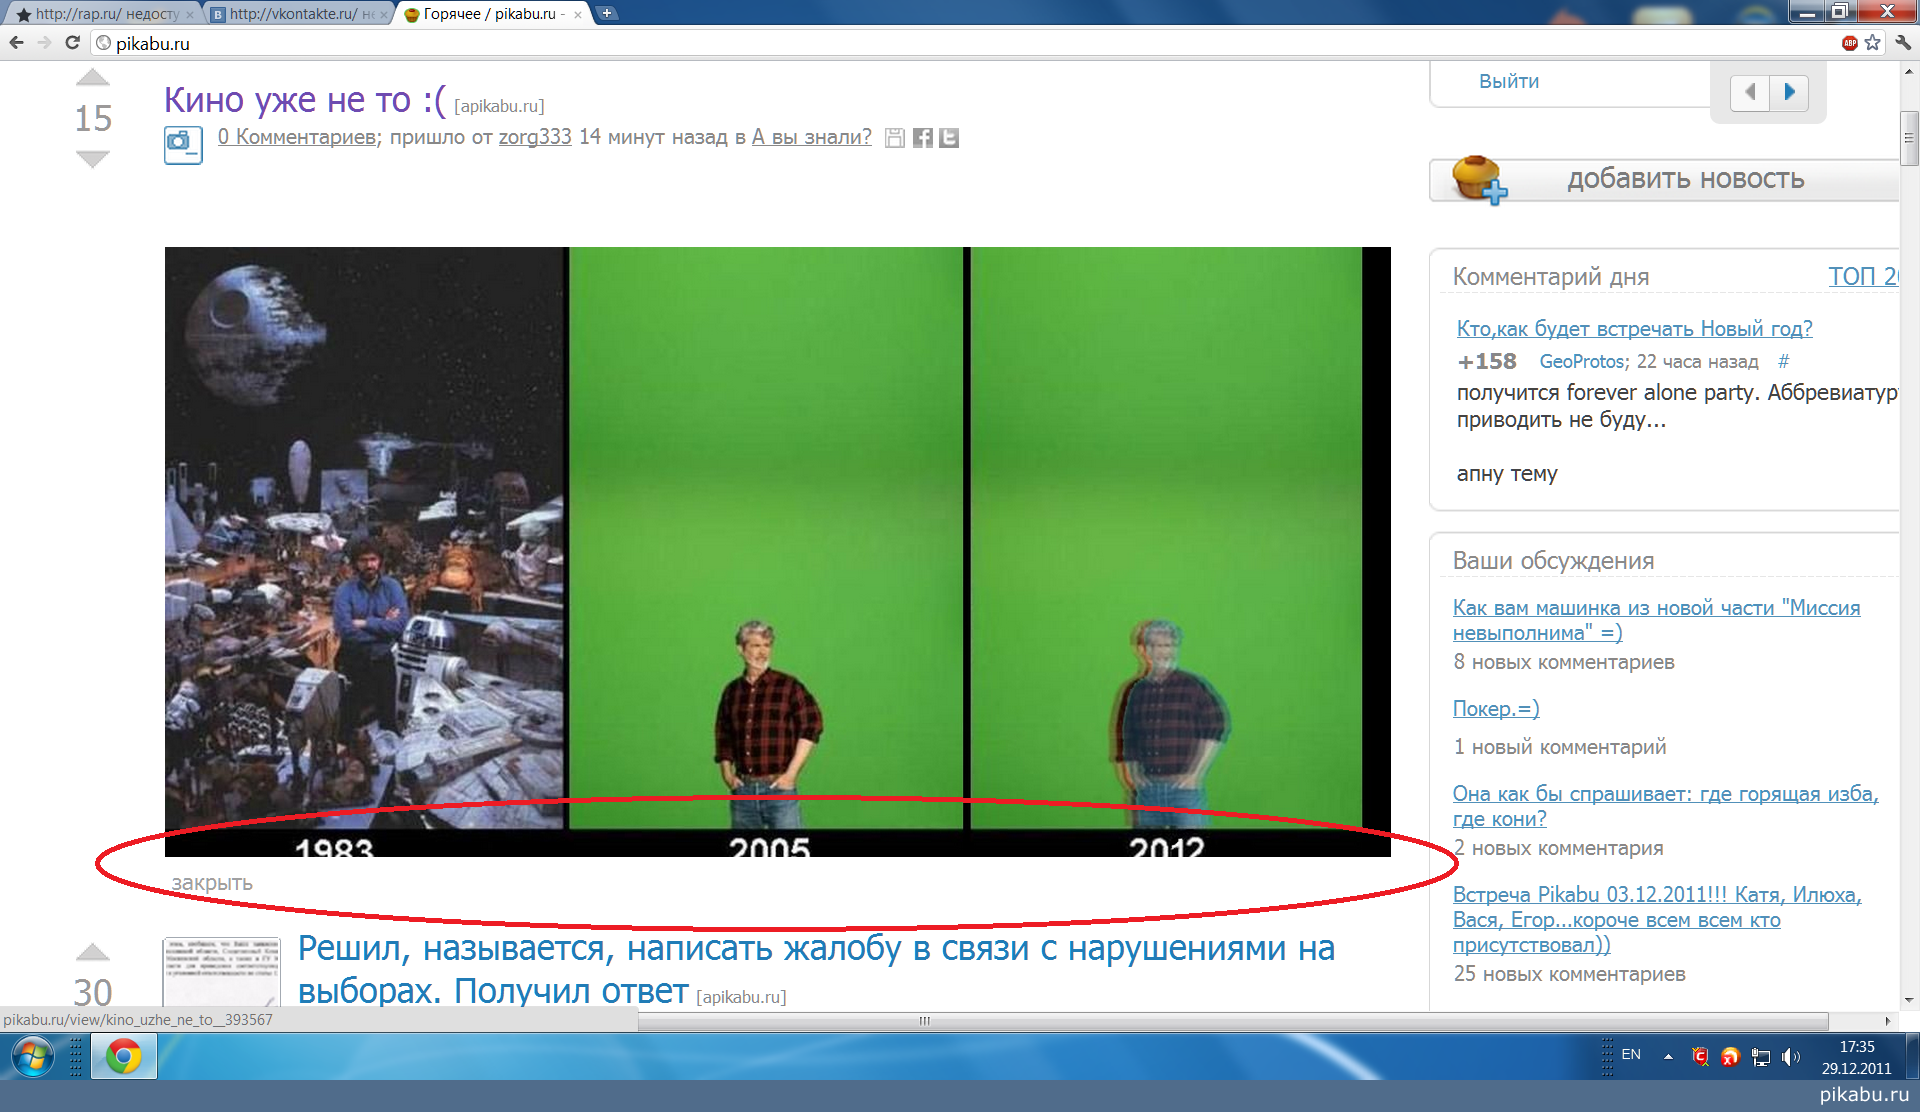Click 'закрыть' below the image
The image size is (1920, 1112).
[x=212, y=883]
